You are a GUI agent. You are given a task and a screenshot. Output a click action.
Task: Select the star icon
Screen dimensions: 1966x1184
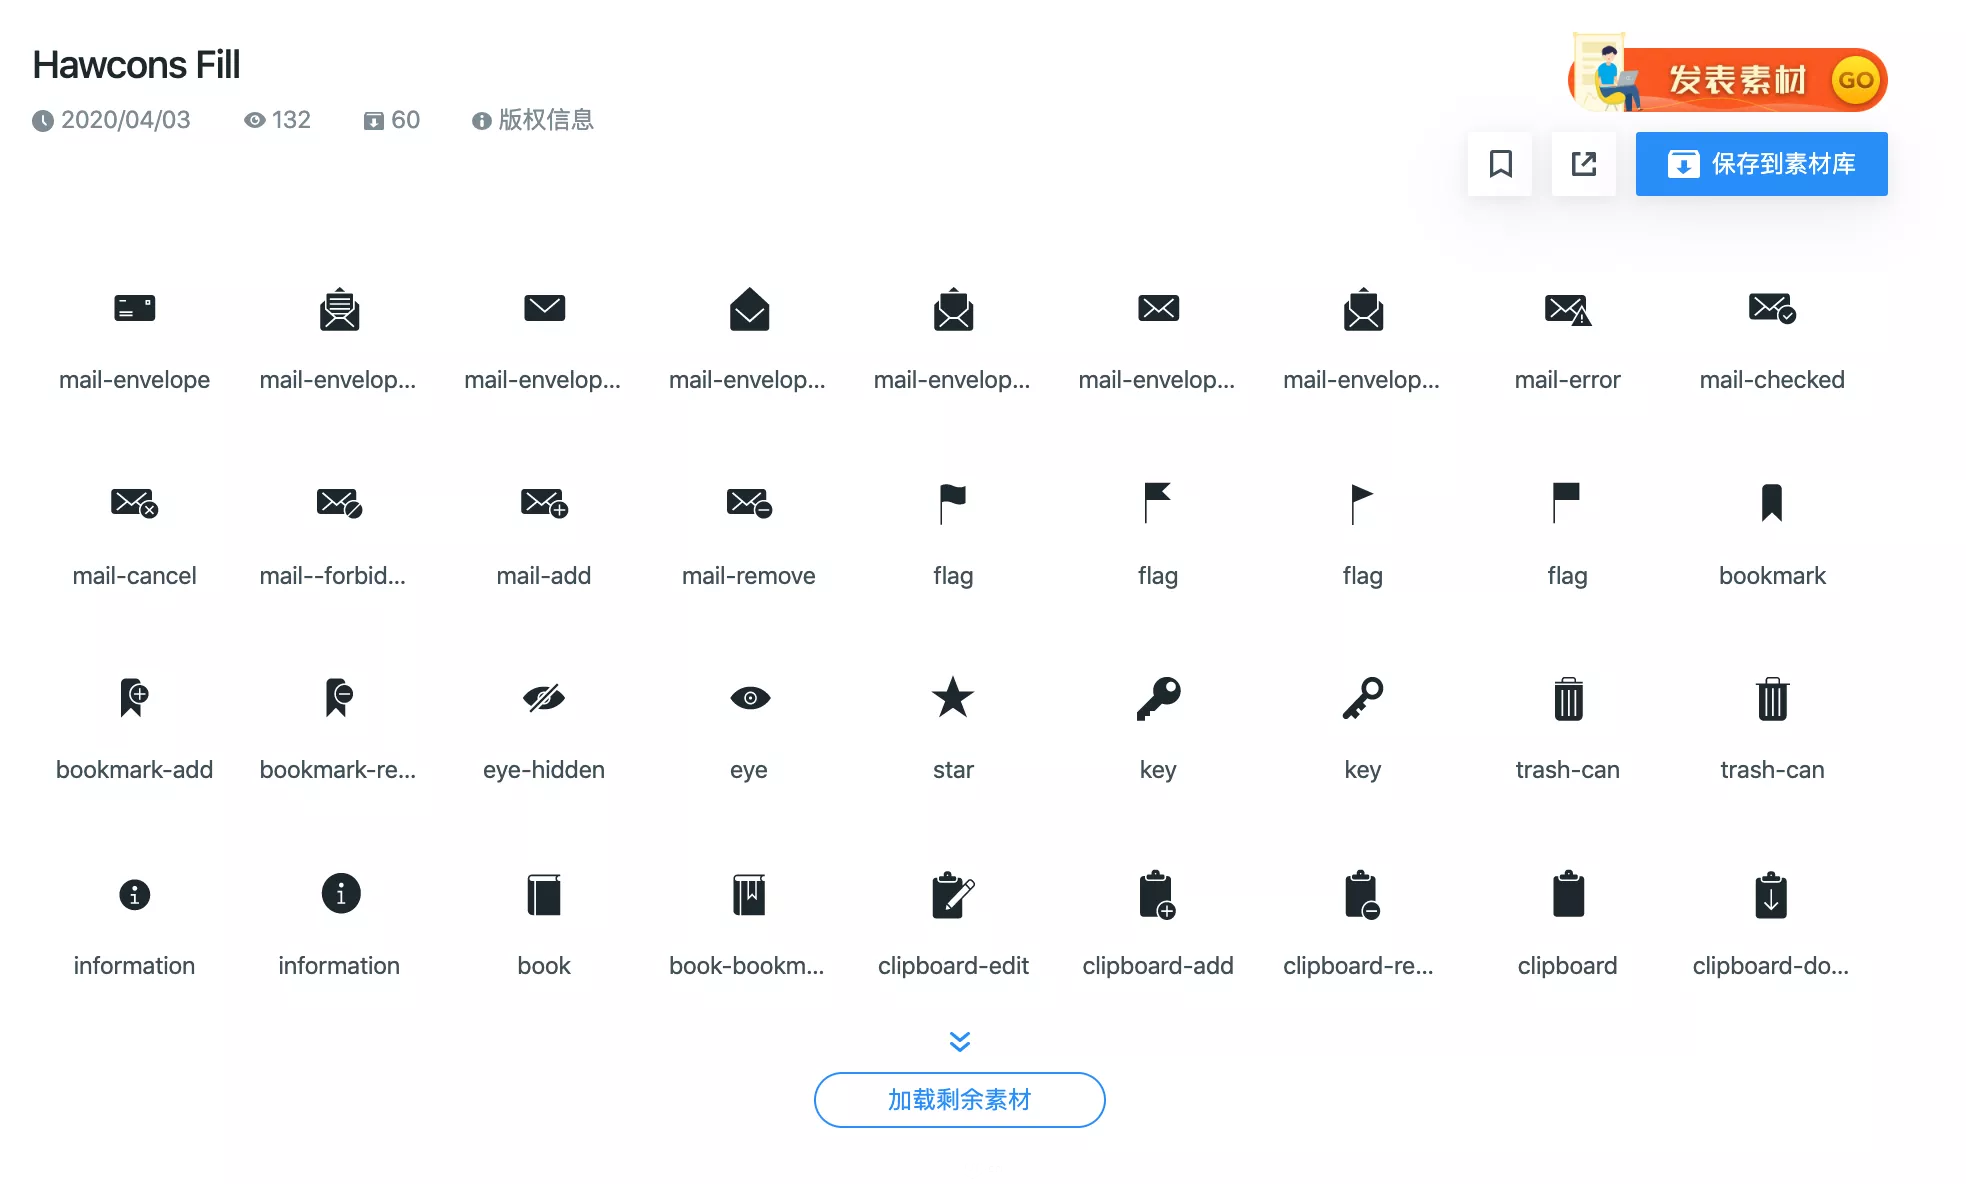(x=952, y=698)
